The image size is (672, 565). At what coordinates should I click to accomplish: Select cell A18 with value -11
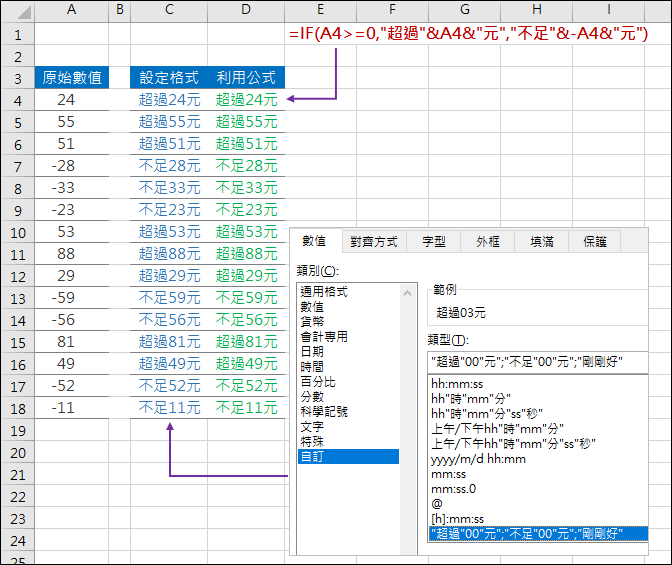coord(72,408)
